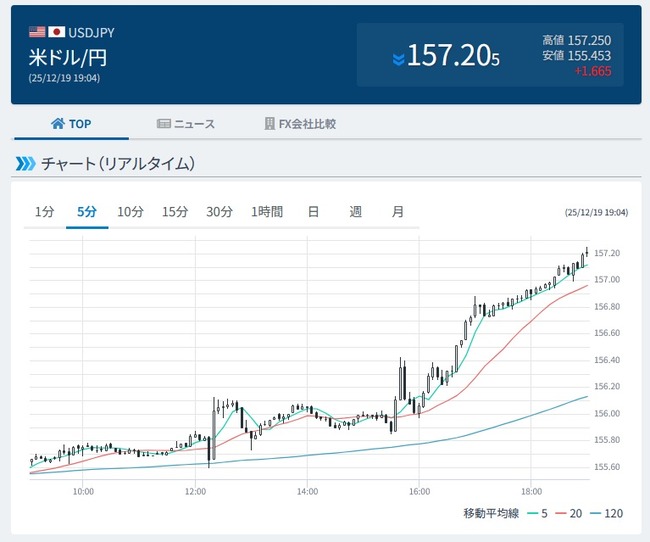
Task: Click the newspaper icon beside ニュース
Action: point(164,124)
